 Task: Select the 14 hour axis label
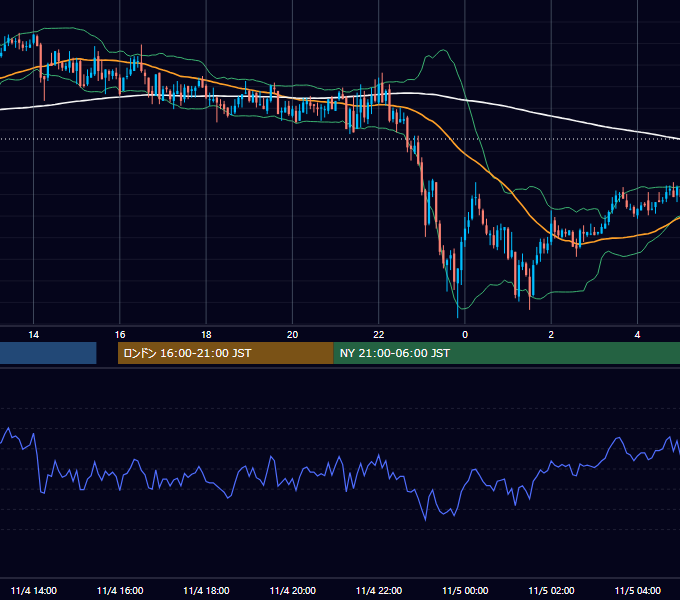click(x=33, y=335)
